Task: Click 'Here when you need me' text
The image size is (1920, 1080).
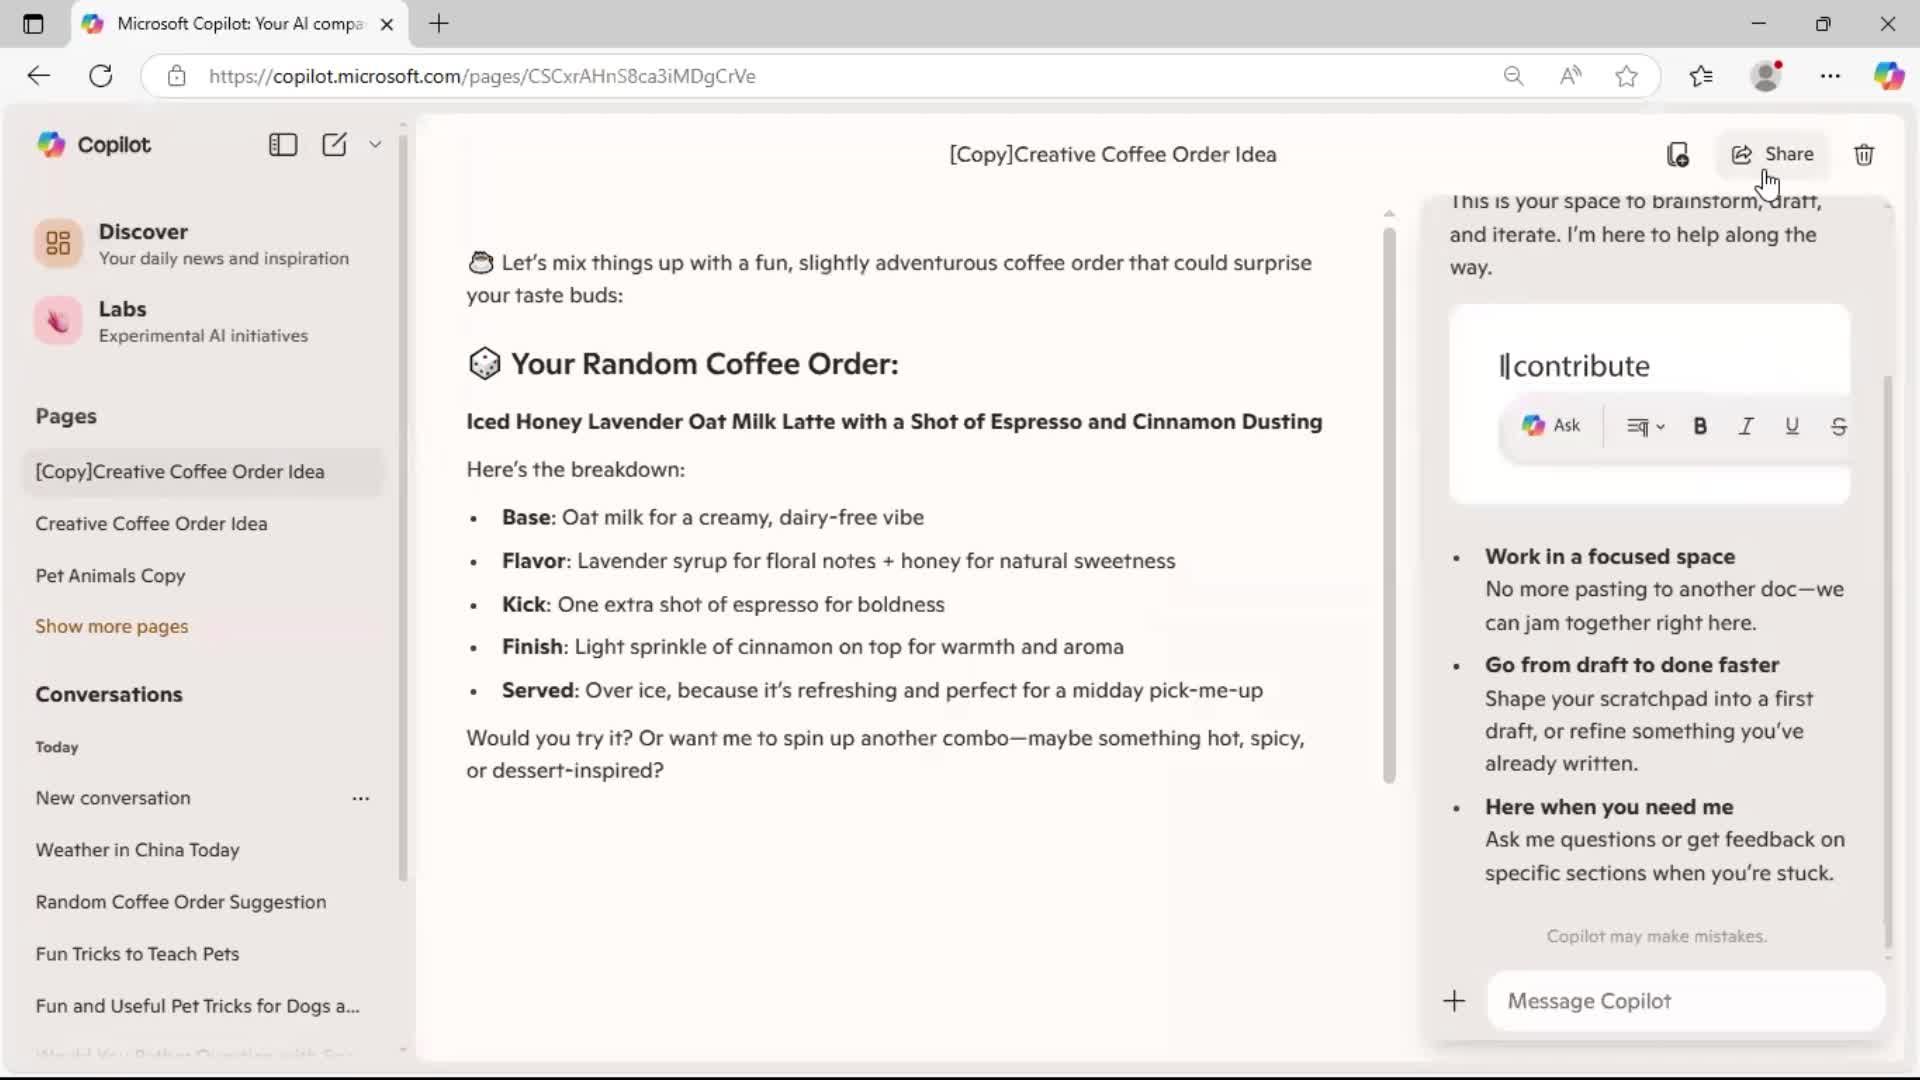Action: pyautogui.click(x=1608, y=807)
